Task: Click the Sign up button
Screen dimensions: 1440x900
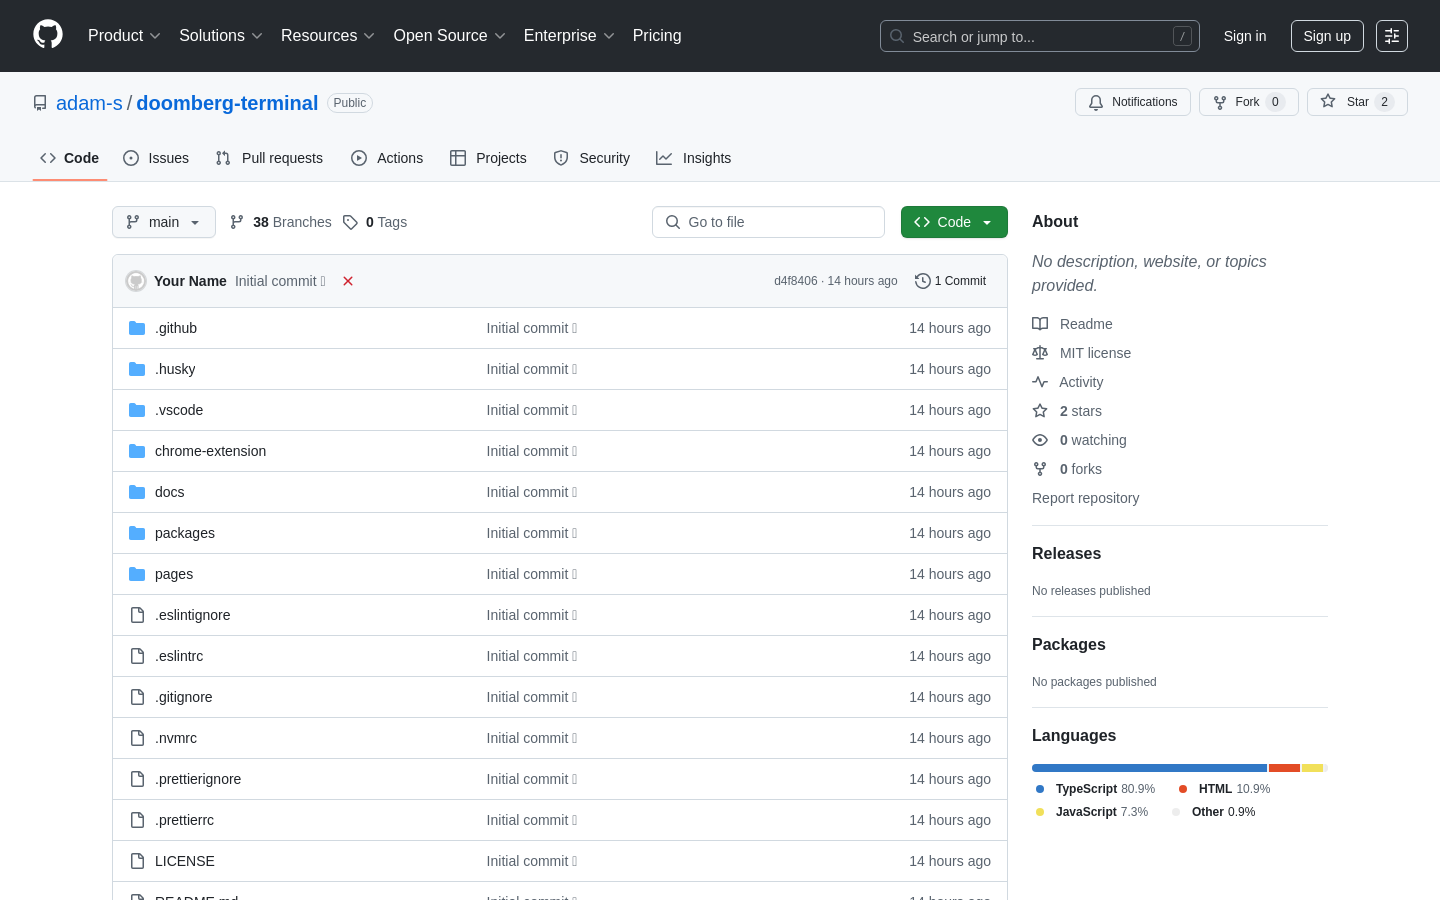Action: [1327, 36]
